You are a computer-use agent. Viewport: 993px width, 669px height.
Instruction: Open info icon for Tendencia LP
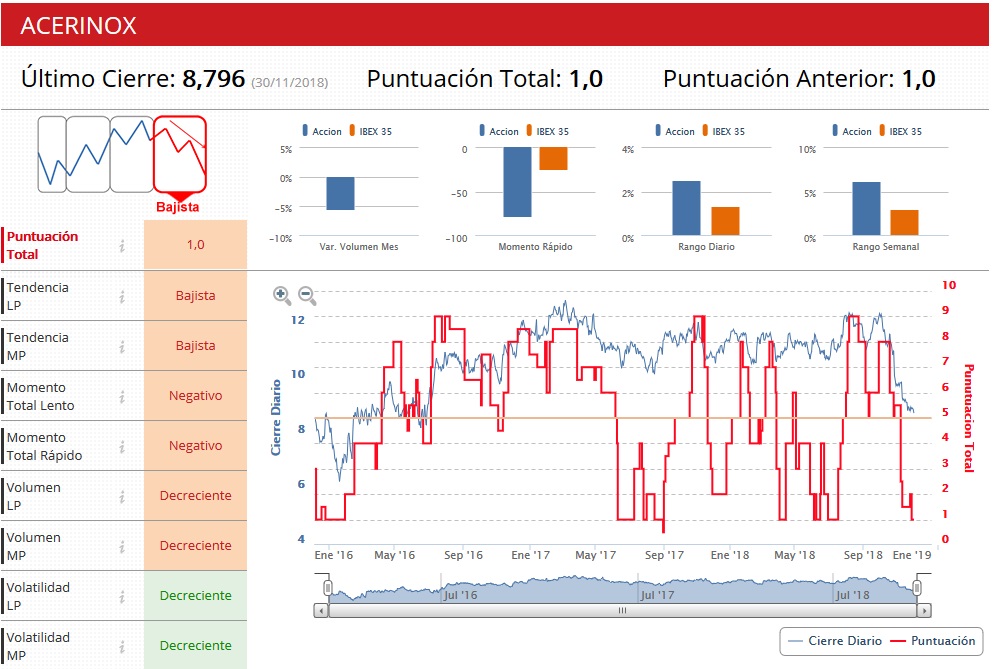tap(122, 296)
